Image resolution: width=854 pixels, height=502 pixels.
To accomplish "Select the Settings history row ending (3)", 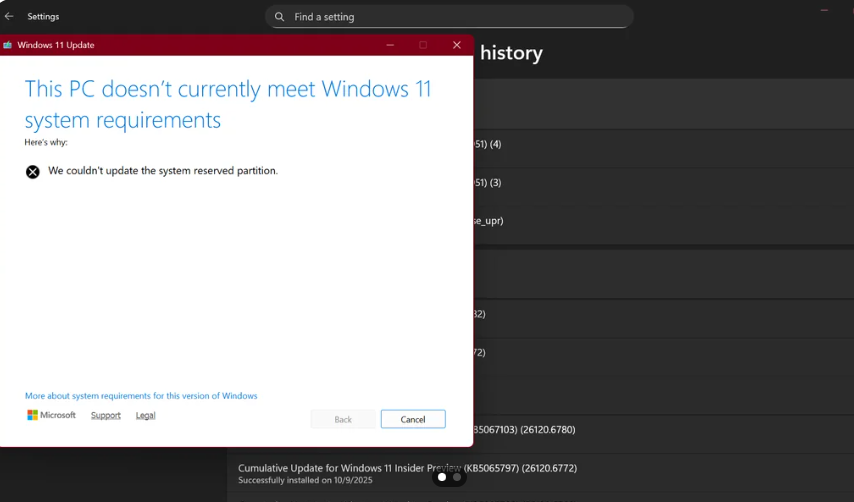I will click(x=663, y=187).
